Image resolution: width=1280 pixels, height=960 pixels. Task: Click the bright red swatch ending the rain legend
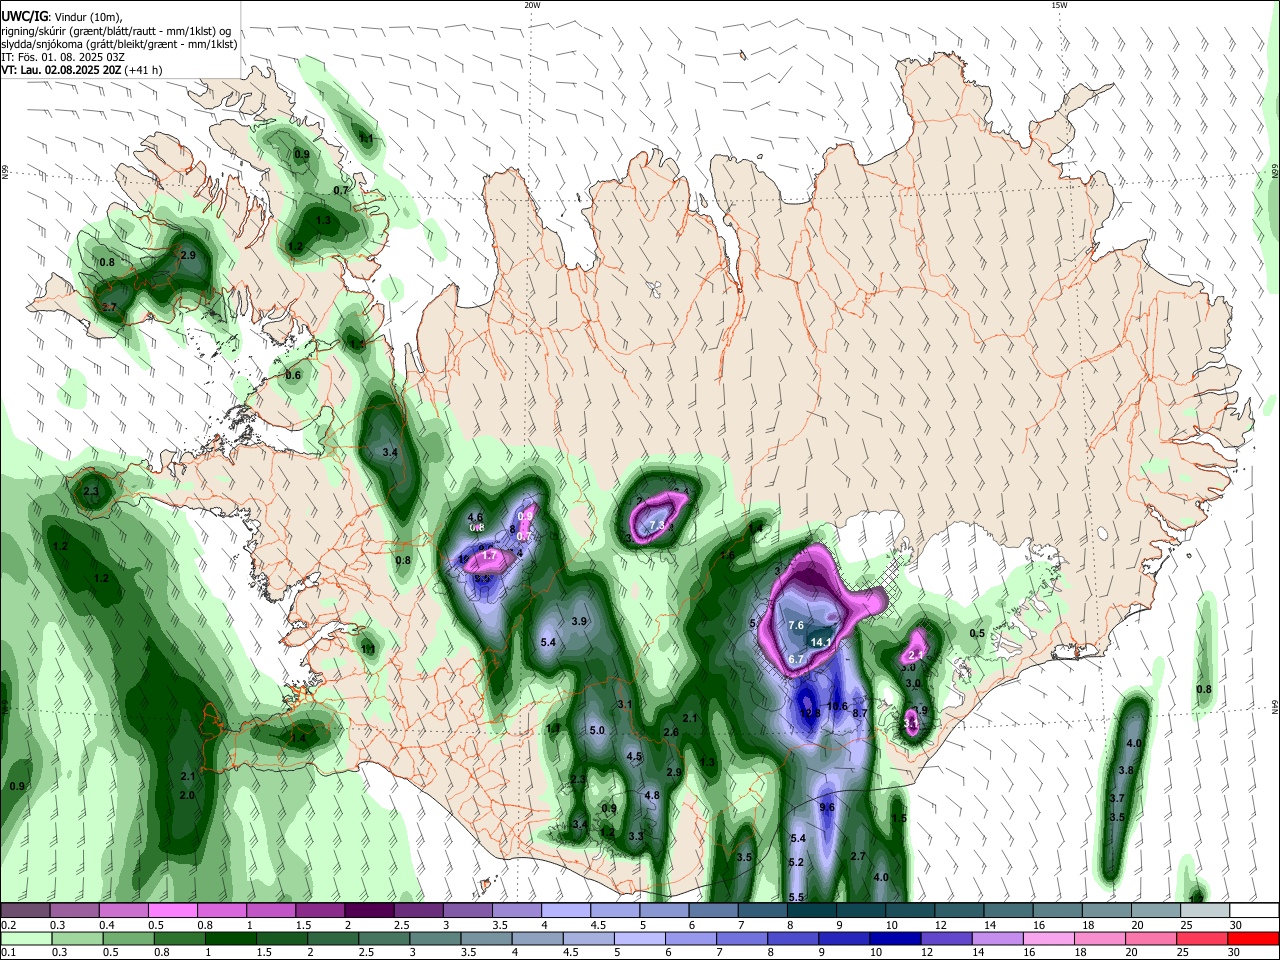pyautogui.click(x=1252, y=938)
